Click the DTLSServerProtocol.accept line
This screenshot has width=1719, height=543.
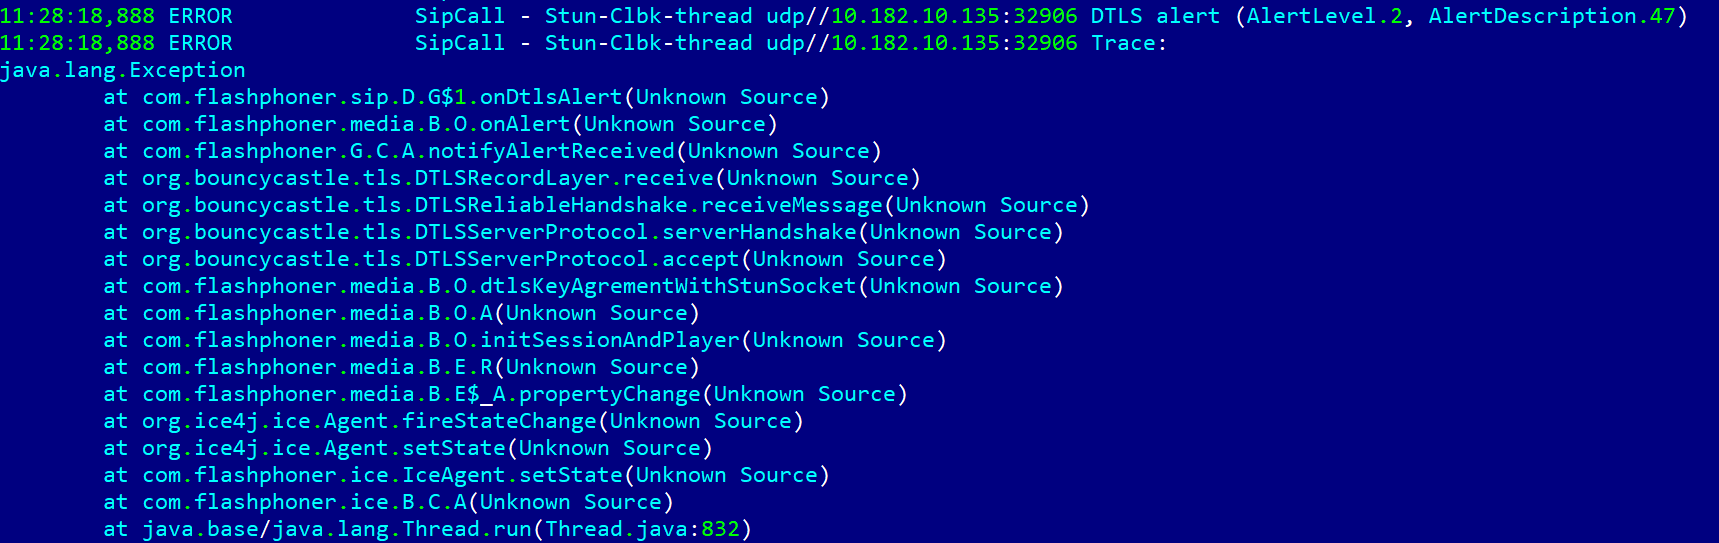pos(577,259)
